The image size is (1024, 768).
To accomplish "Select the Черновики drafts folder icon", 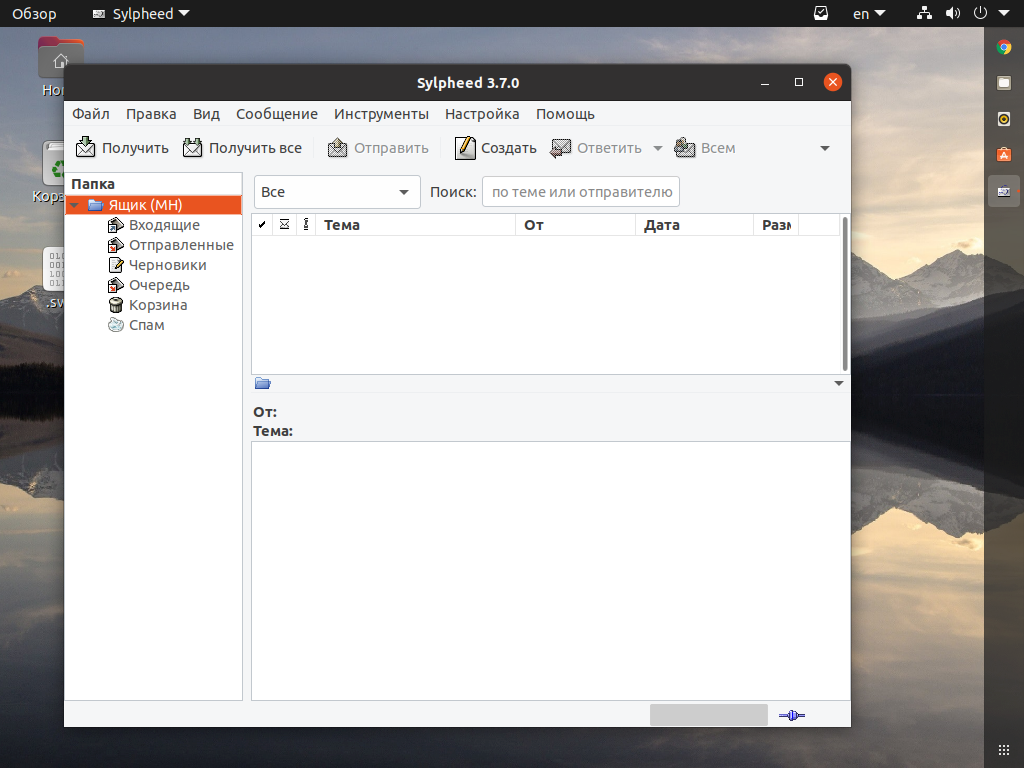I will (116, 265).
